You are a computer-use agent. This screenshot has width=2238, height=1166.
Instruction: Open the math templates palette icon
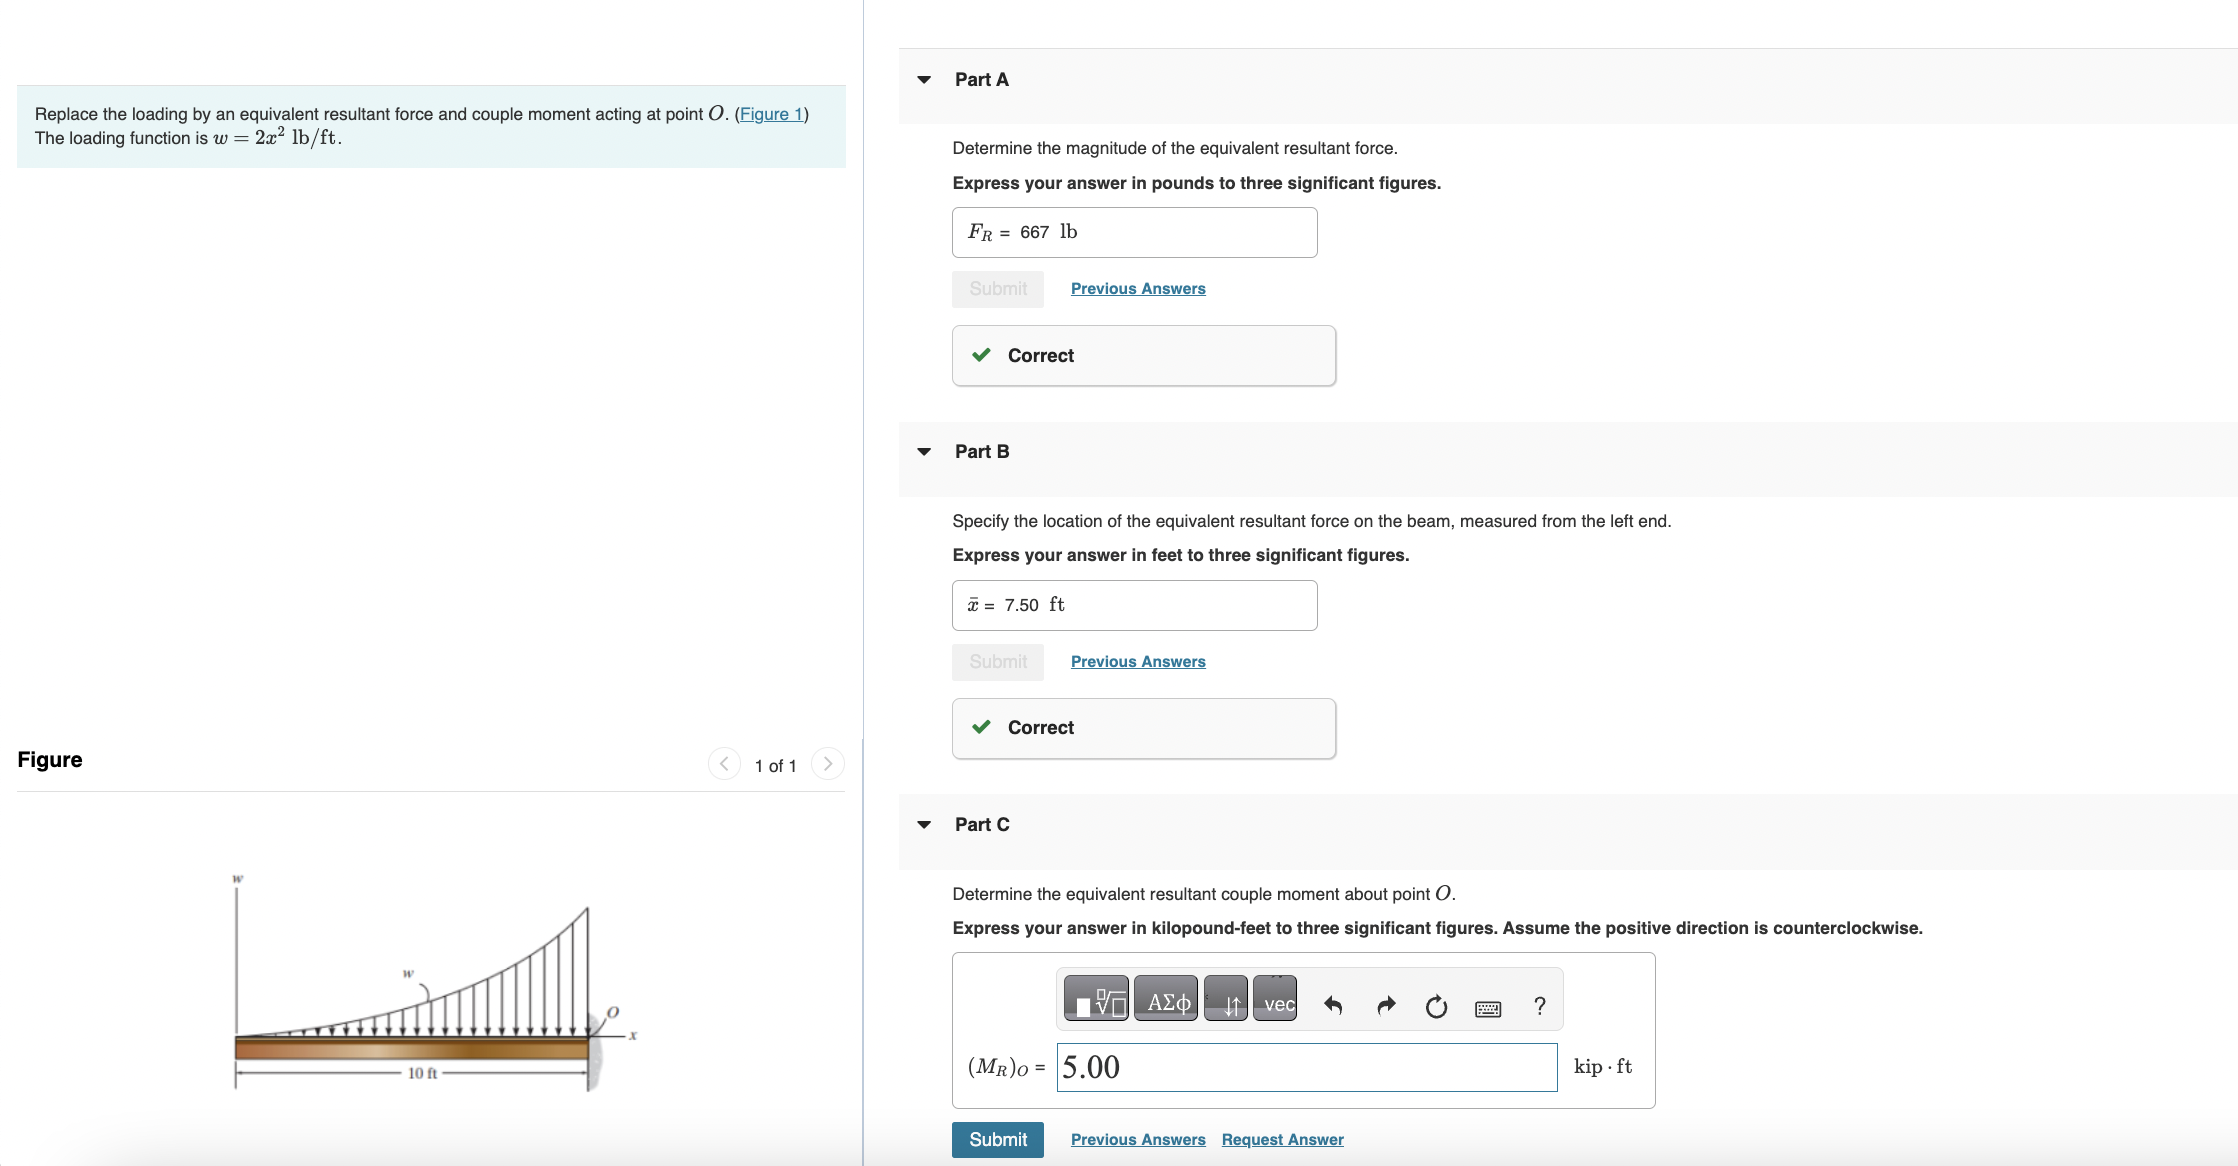click(x=1095, y=1000)
